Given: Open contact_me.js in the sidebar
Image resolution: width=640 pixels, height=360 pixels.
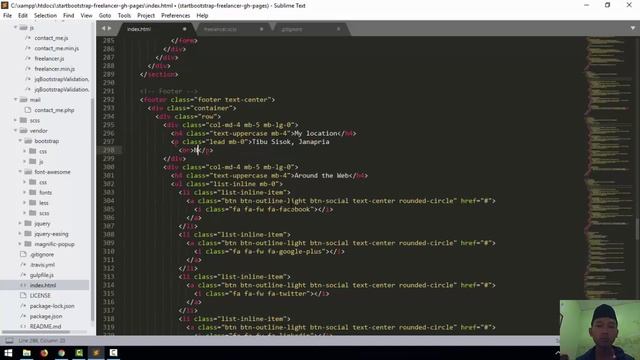Looking at the screenshot, I should click(x=51, y=38).
